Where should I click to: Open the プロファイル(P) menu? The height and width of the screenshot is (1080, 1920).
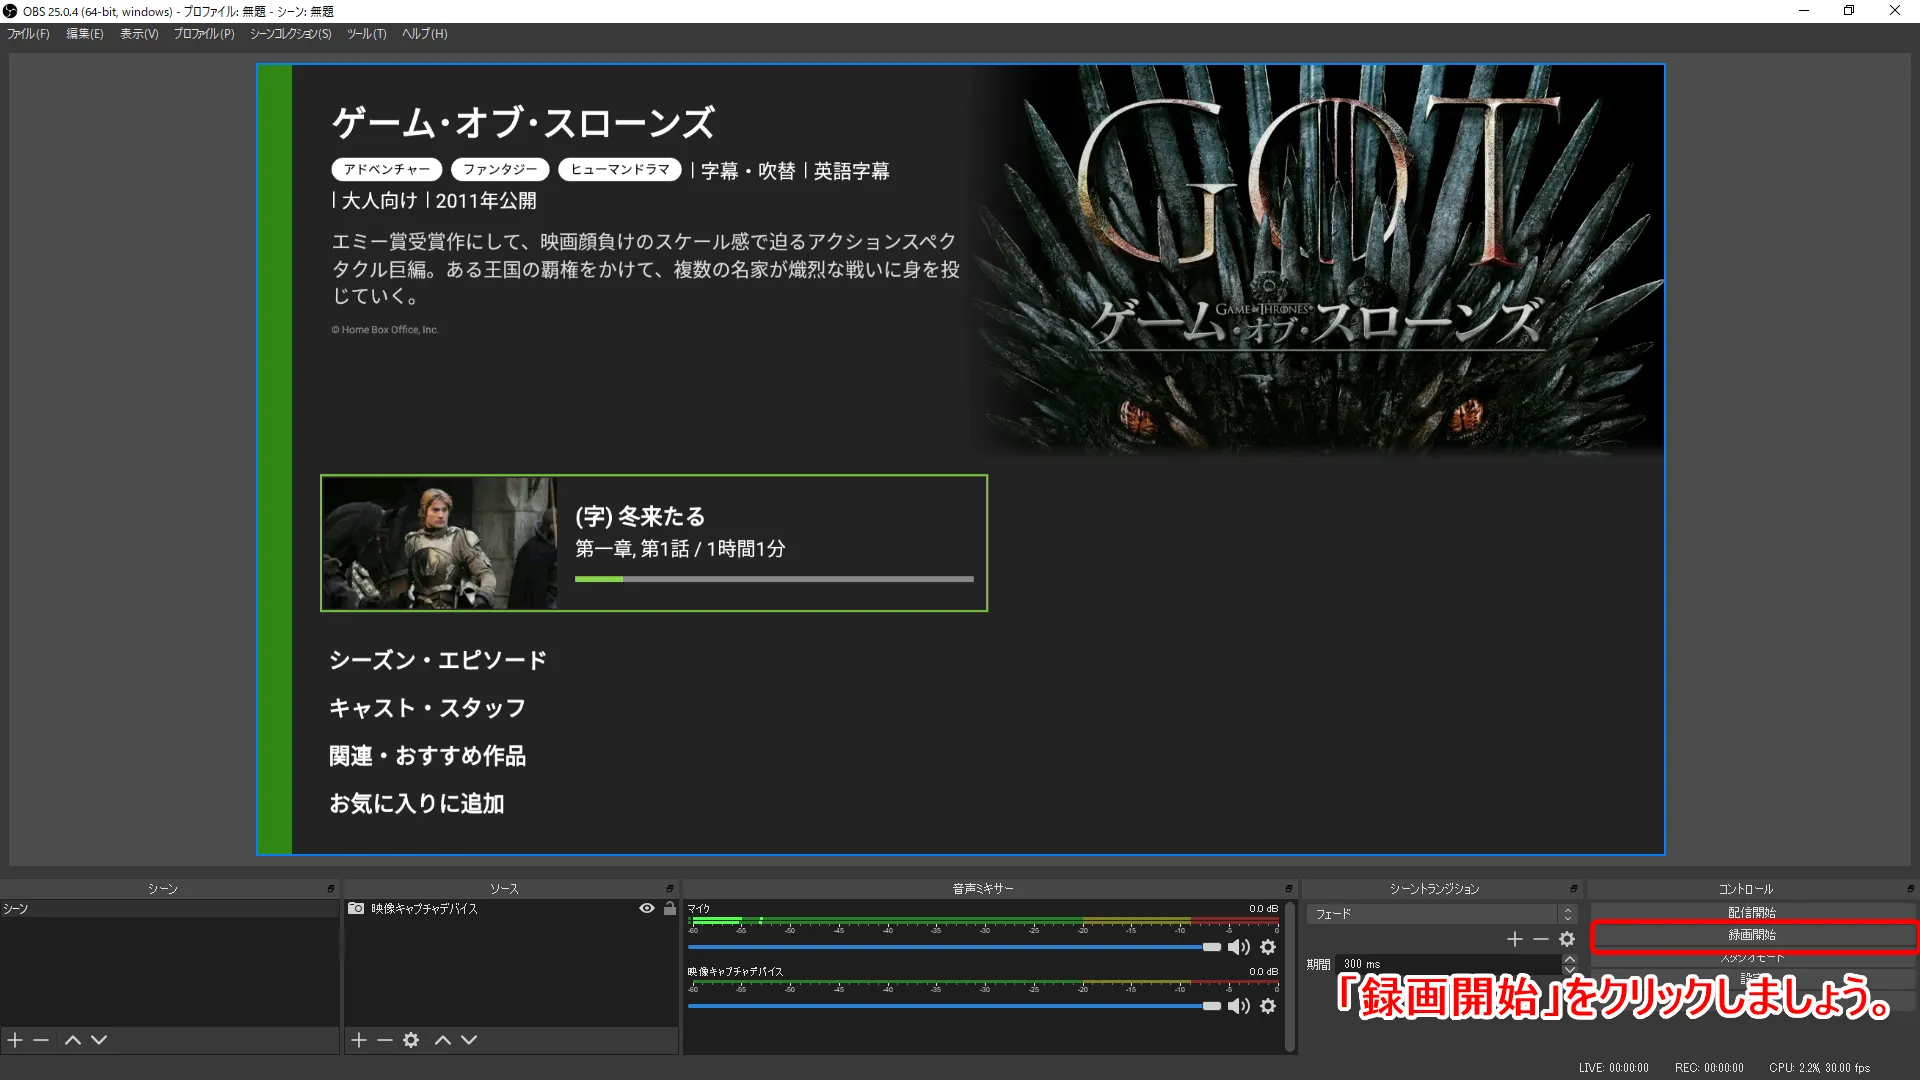click(x=204, y=34)
